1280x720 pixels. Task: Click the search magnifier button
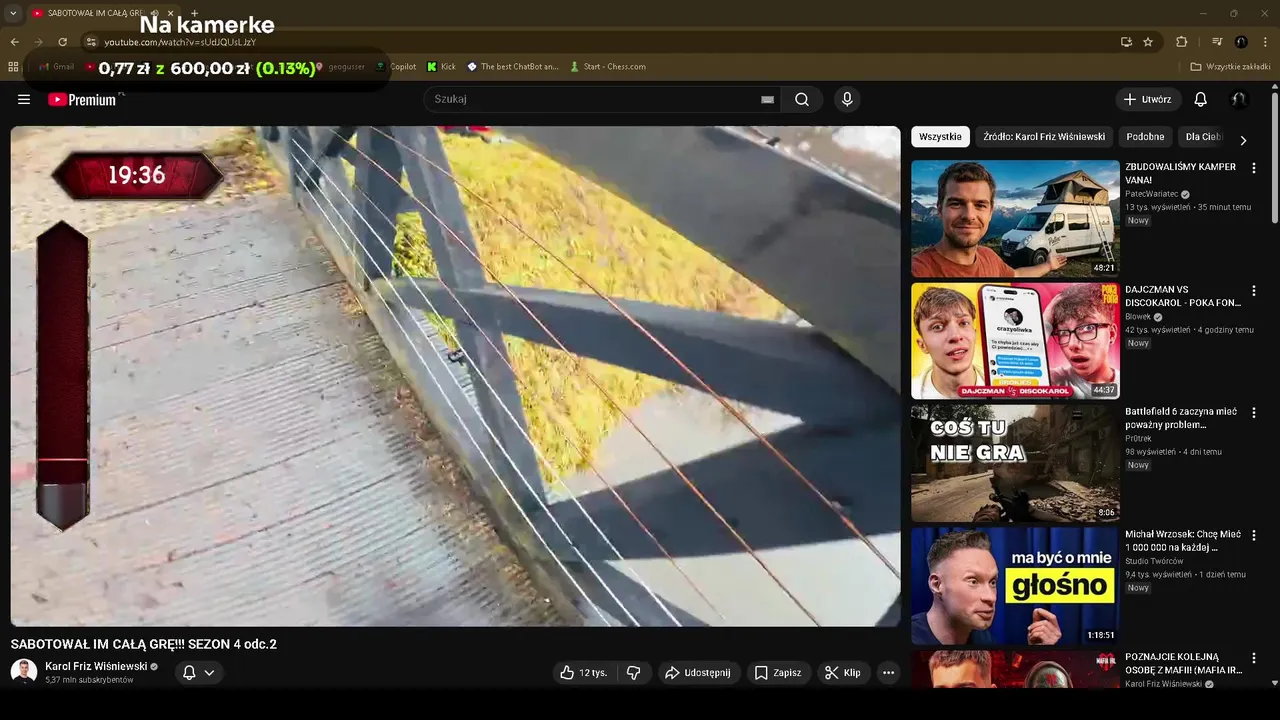click(802, 99)
